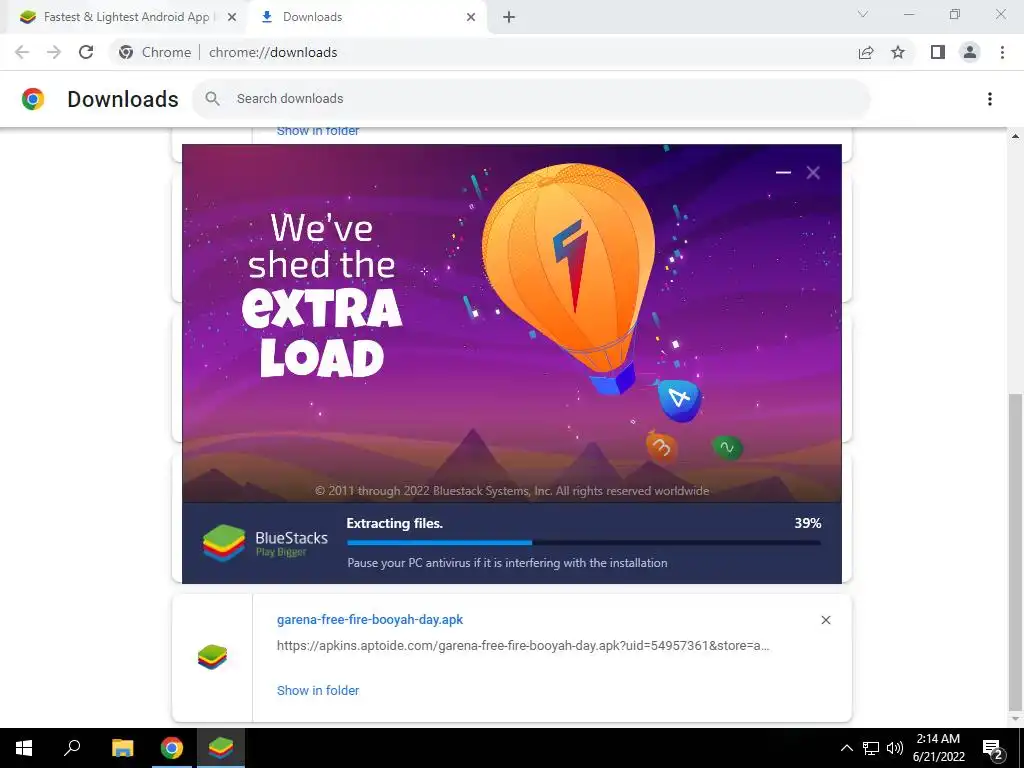1024x768 pixels.
Task: Go forward with the browser forward arrow
Action: [54, 52]
